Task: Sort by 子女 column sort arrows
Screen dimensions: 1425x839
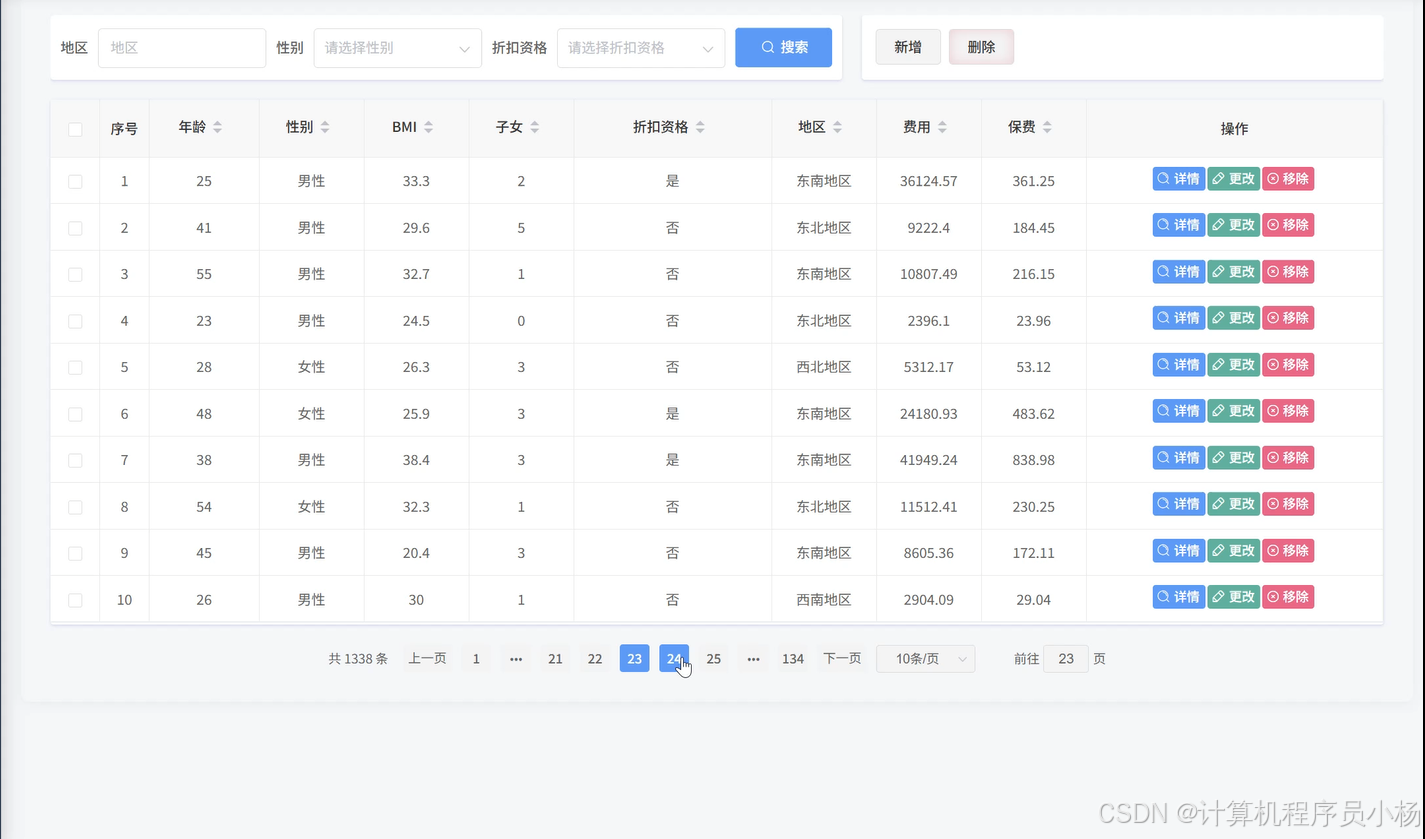Action: 534,127
